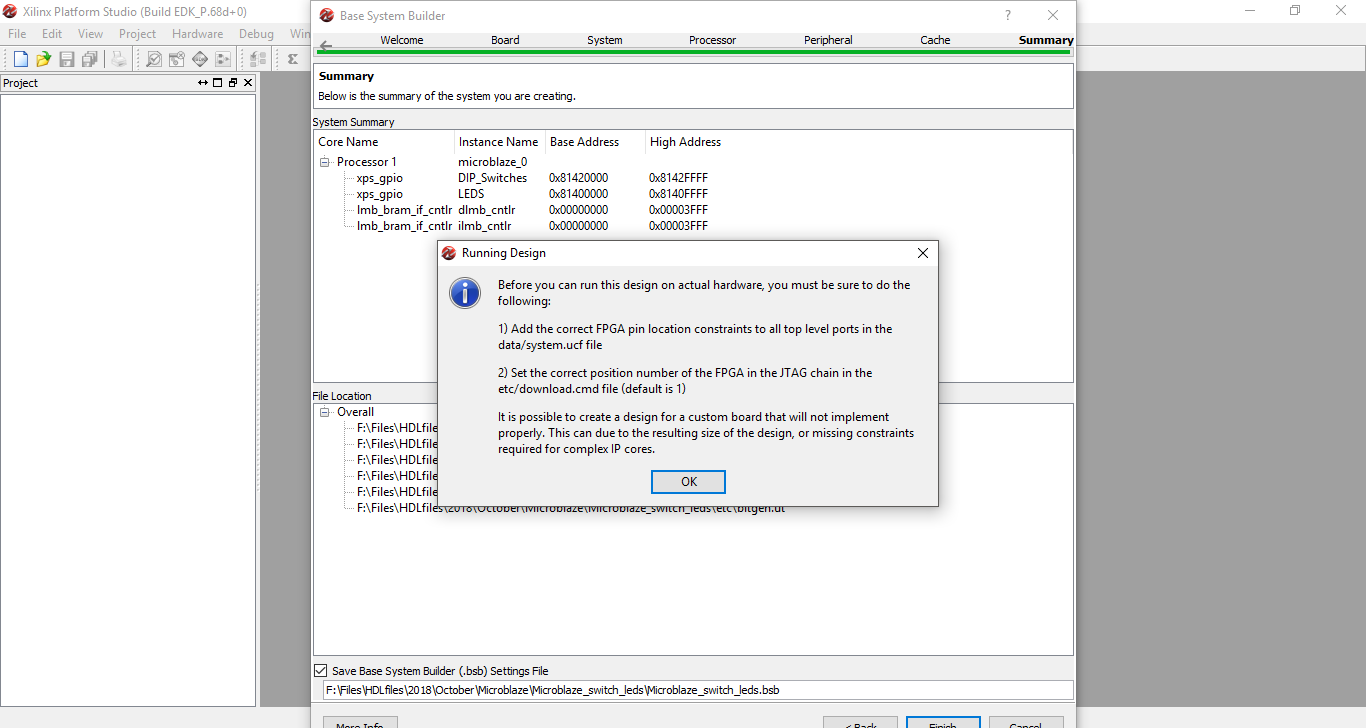
Task: Click the Project panel restore icon
Action: click(233, 83)
